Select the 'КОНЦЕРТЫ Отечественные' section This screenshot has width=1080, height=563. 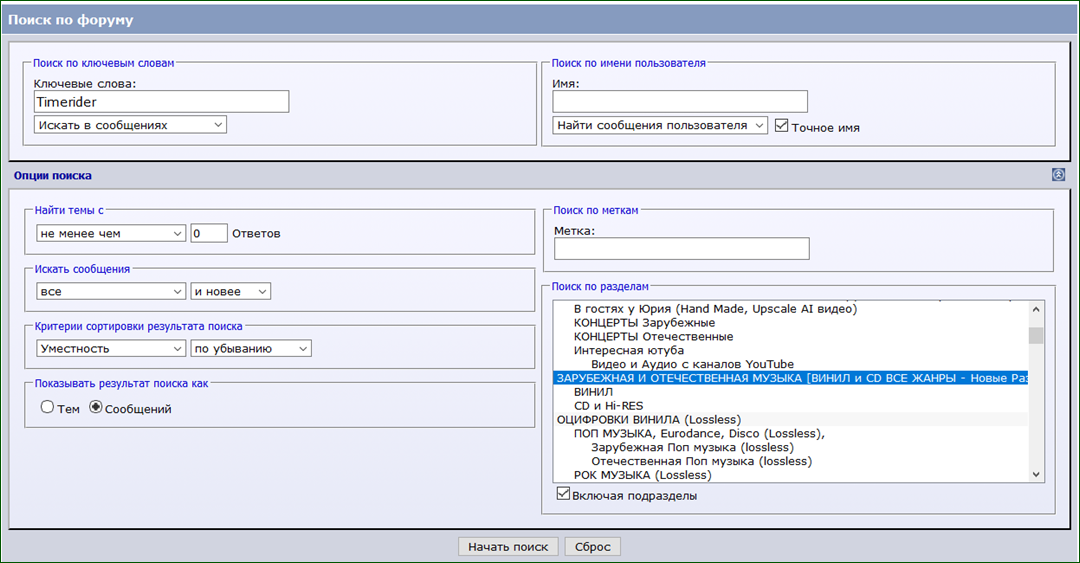791,336
